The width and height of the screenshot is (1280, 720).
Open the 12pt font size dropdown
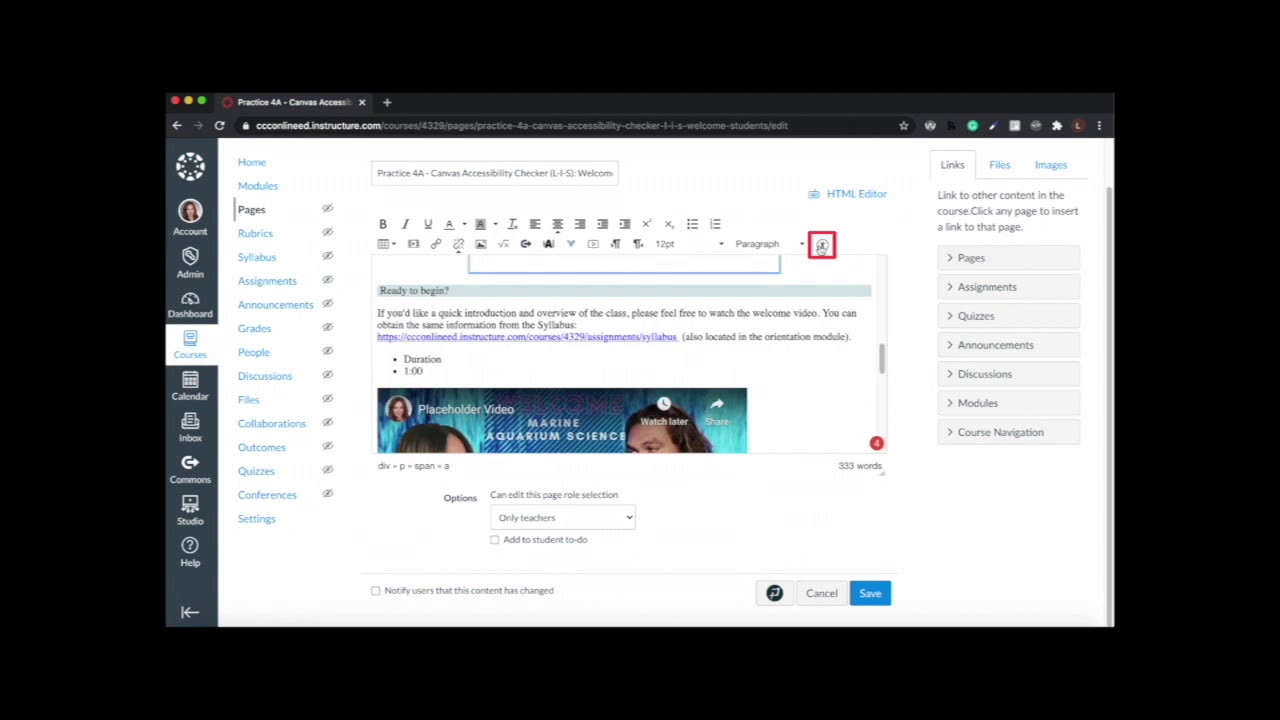(689, 244)
